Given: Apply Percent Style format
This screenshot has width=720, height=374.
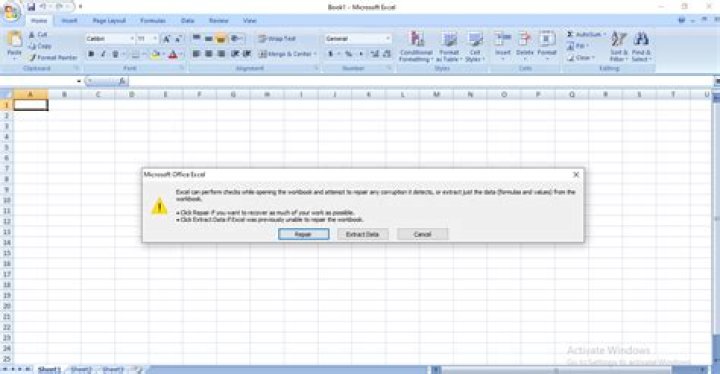Looking at the screenshot, I should 349,54.
